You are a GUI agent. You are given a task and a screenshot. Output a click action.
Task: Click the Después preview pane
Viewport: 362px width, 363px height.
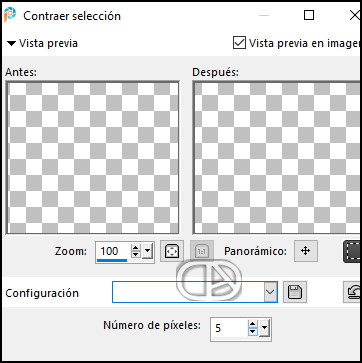tap(277, 157)
